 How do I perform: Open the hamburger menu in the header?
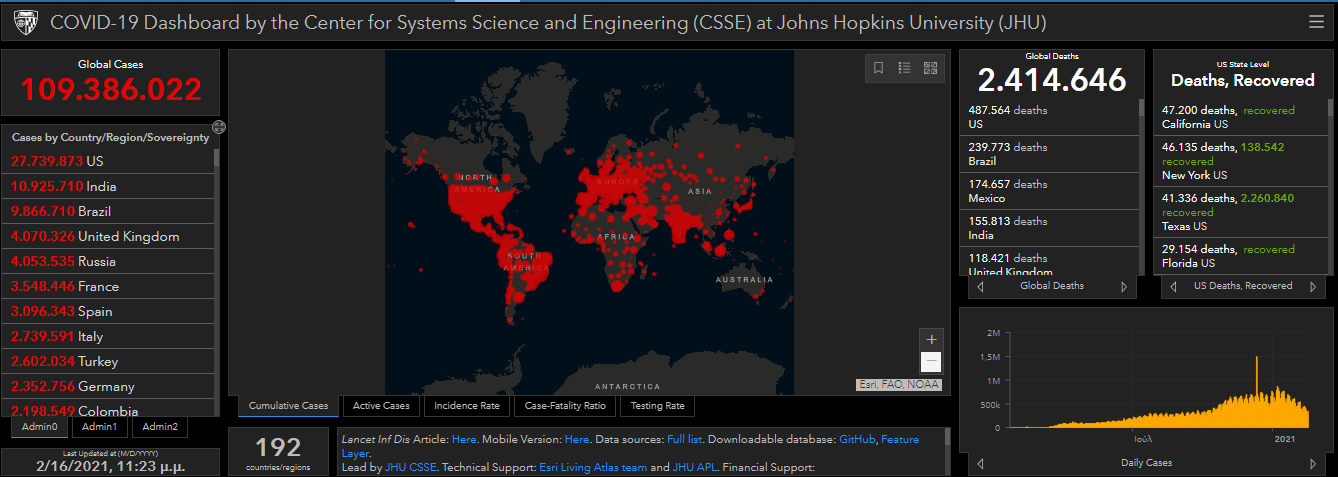coord(1316,22)
